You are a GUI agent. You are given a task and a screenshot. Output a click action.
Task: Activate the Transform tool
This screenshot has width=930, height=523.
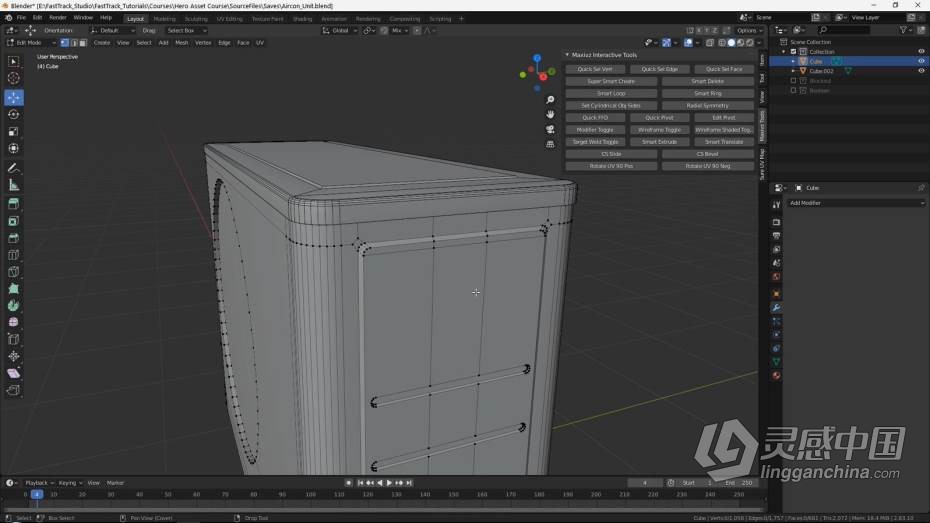click(x=14, y=148)
